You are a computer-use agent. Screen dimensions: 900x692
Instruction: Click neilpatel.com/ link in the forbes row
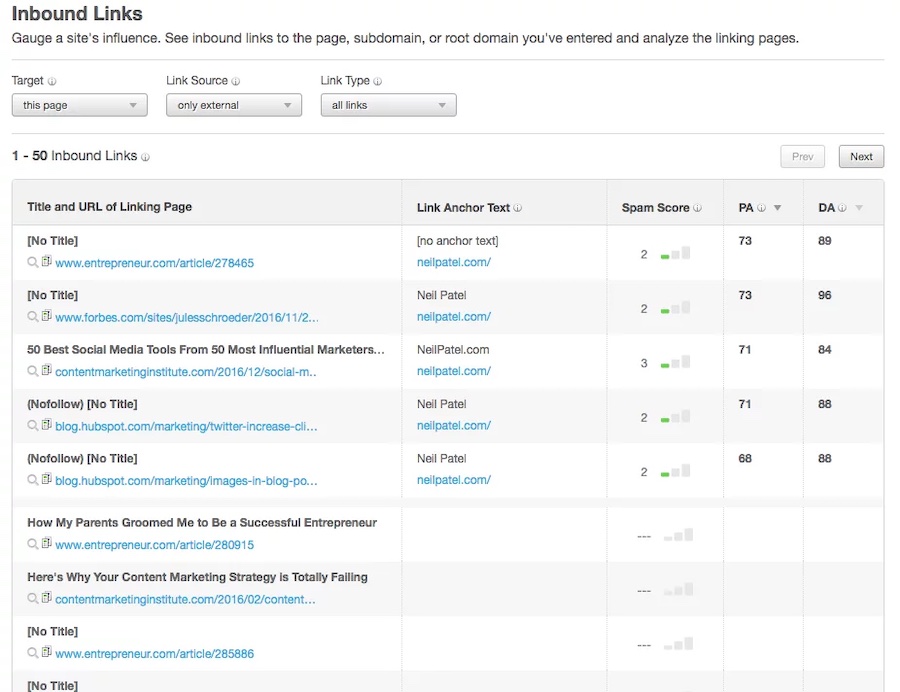(453, 317)
